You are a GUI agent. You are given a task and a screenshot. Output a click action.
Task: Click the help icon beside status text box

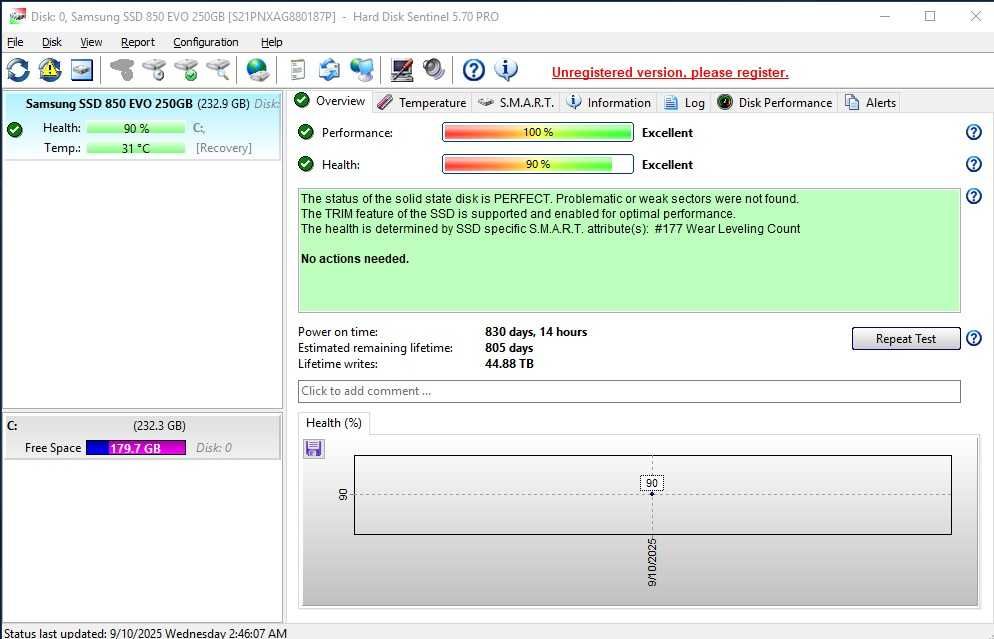pos(974,197)
